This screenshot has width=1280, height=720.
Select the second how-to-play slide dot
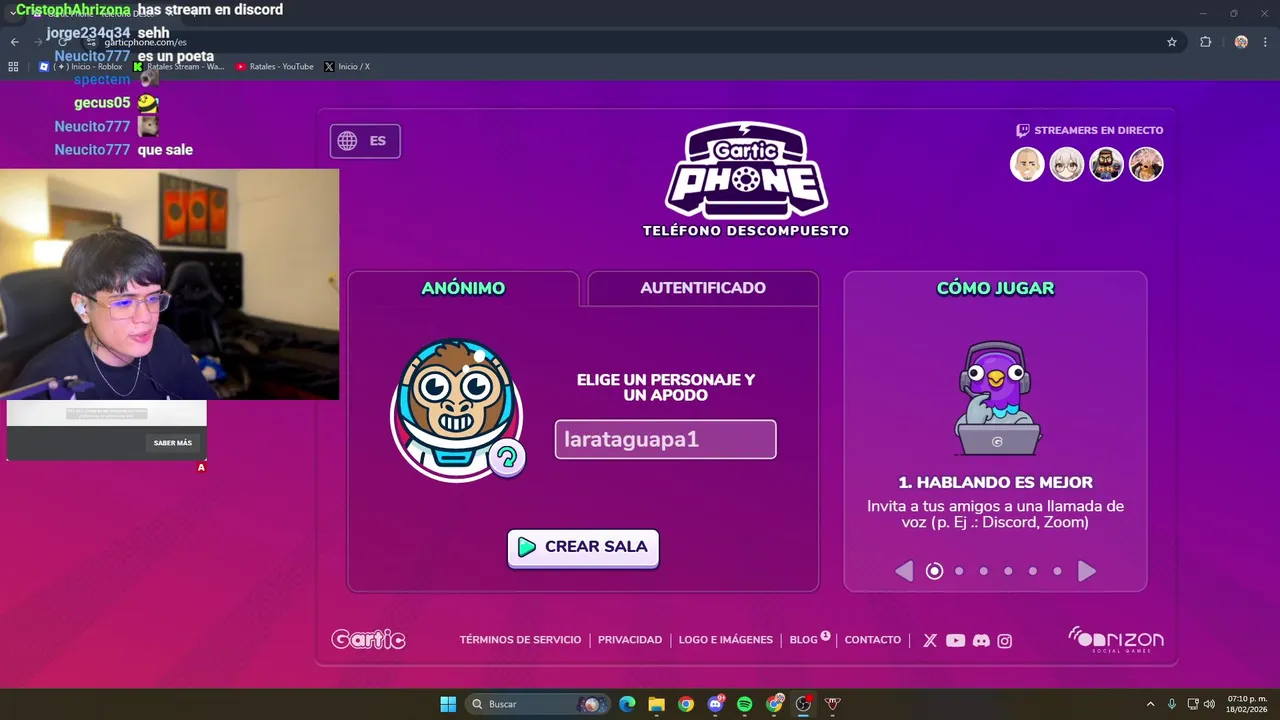pyautogui.click(x=959, y=571)
